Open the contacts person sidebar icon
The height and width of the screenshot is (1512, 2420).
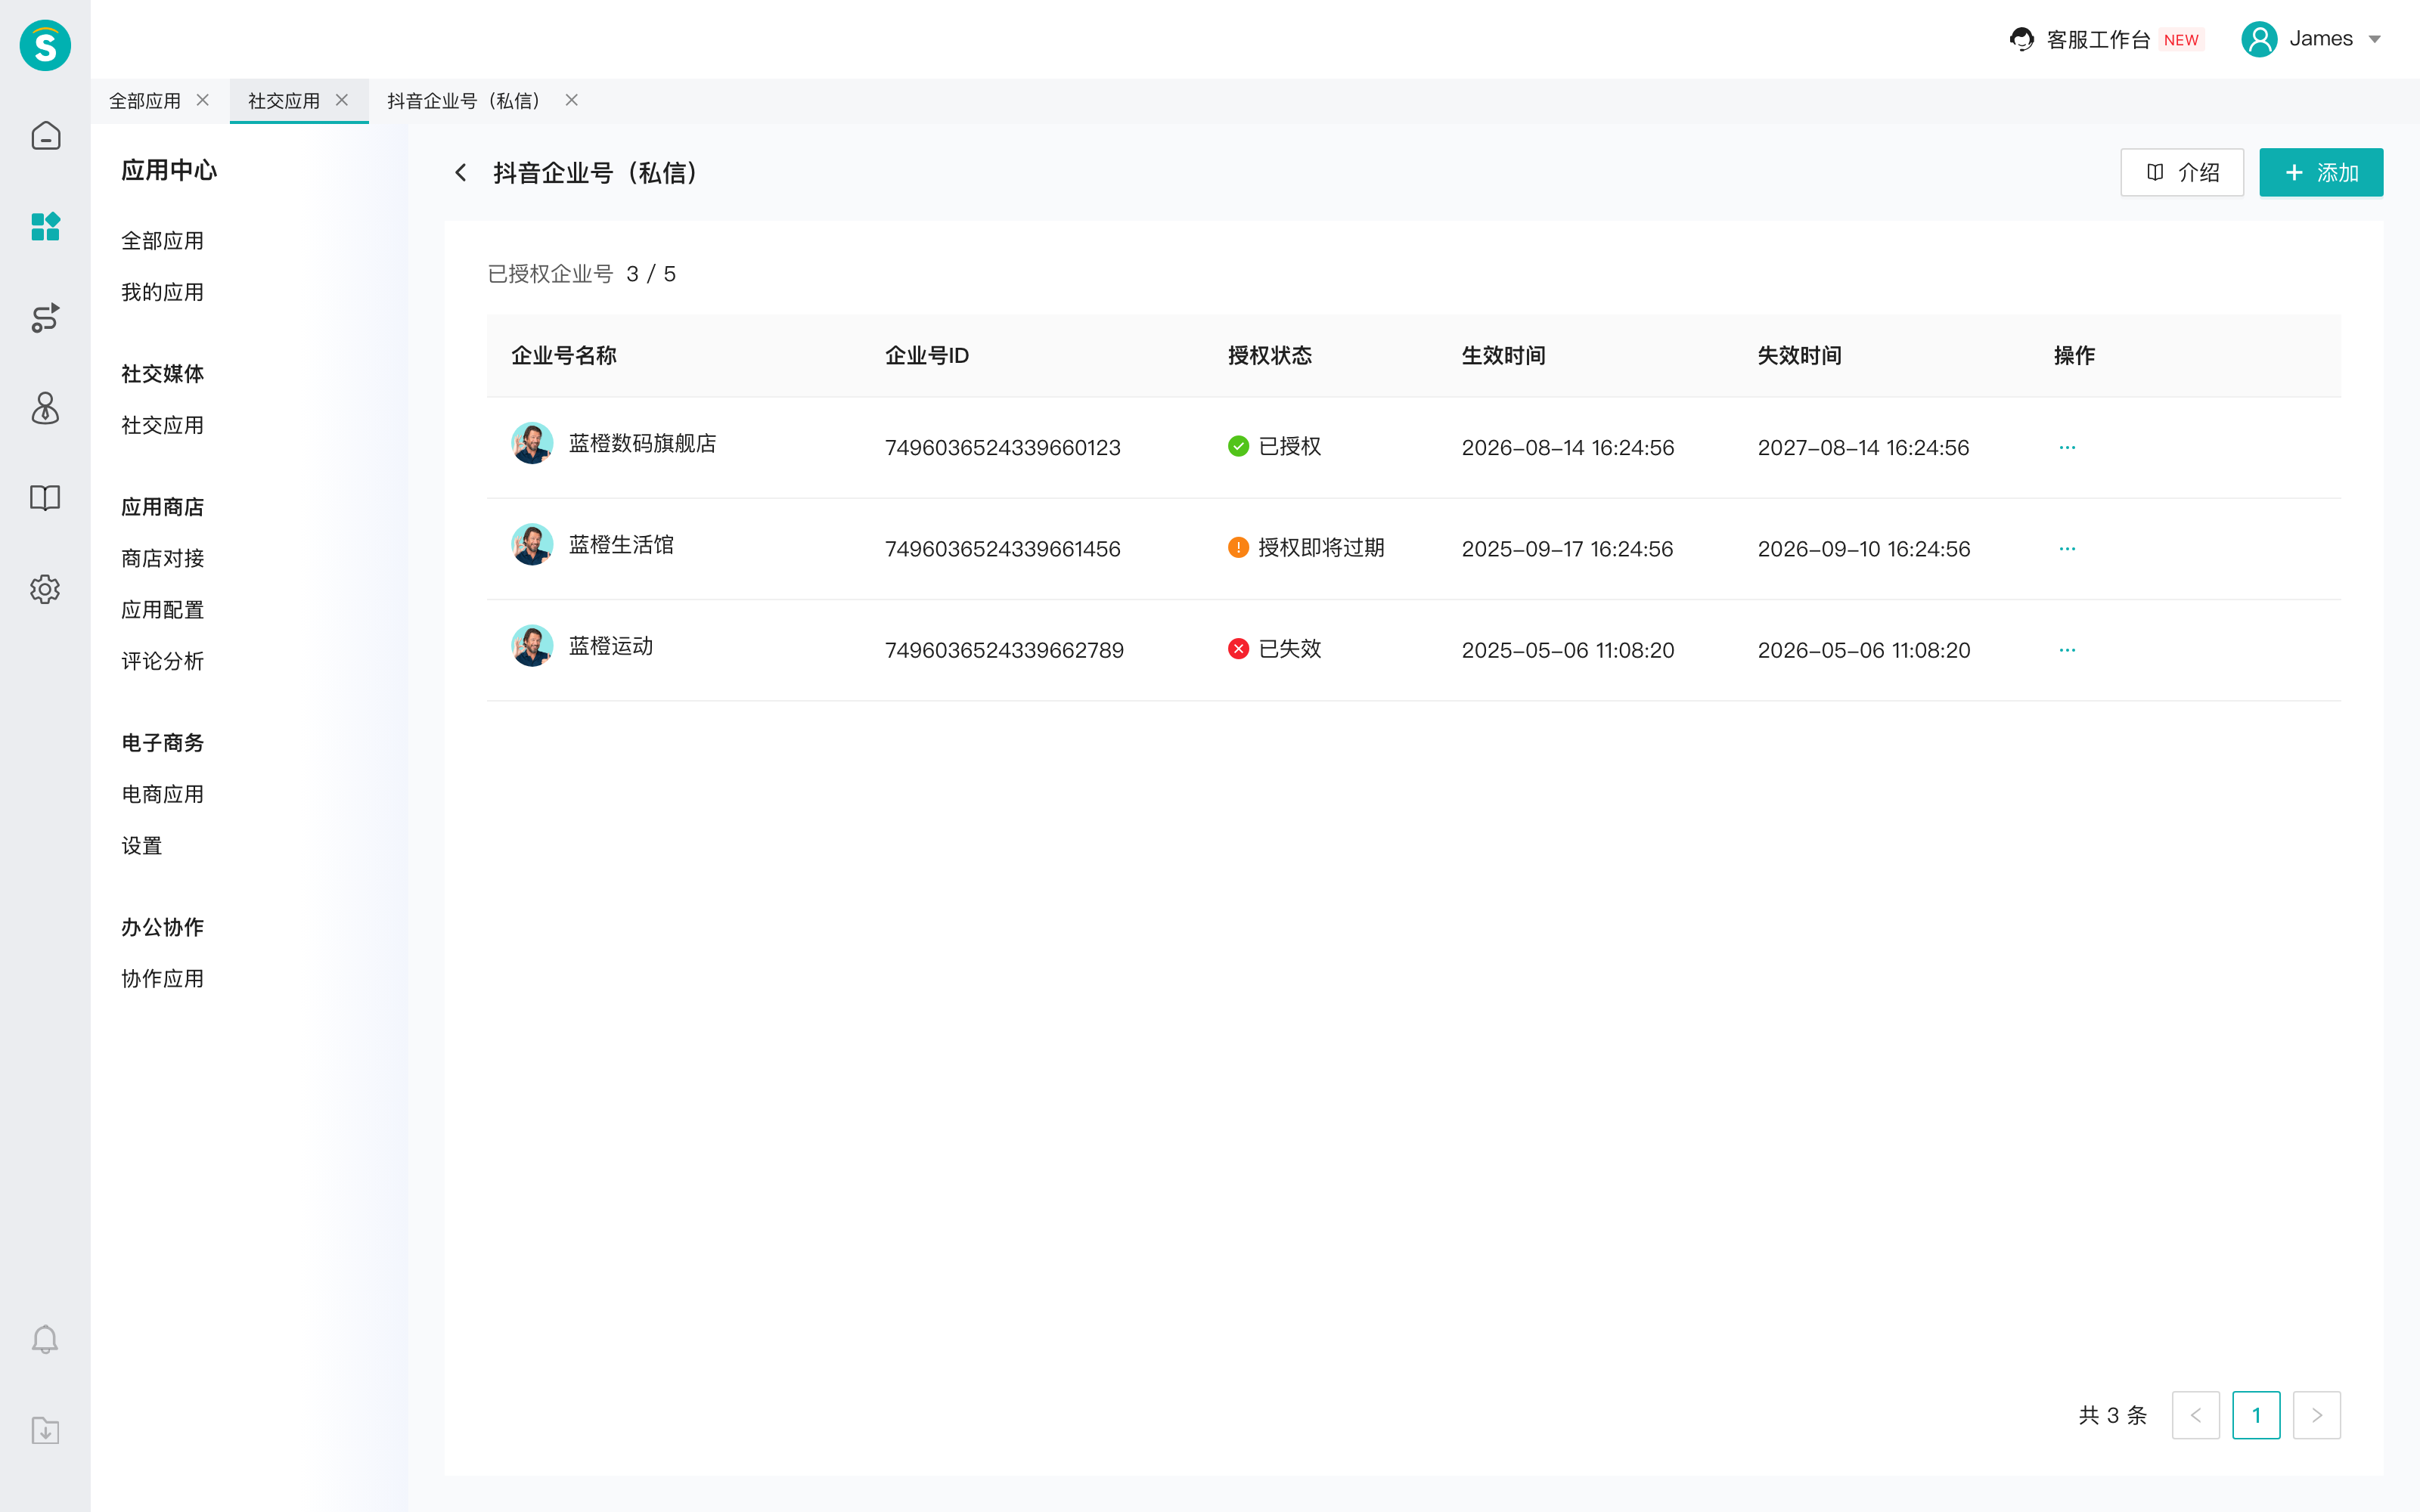click(x=45, y=408)
